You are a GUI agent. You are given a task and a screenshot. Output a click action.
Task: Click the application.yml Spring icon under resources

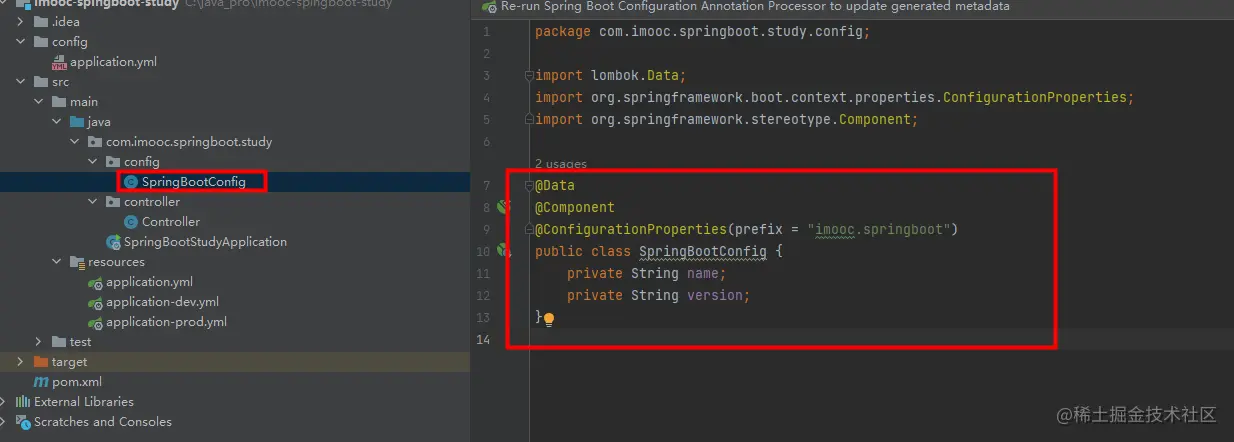[95, 282]
